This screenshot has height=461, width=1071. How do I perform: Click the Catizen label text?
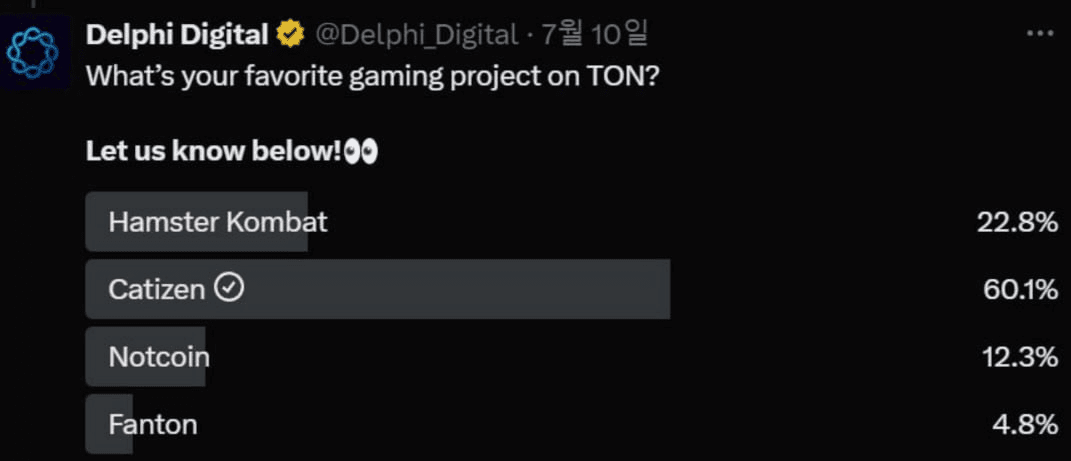(x=157, y=290)
